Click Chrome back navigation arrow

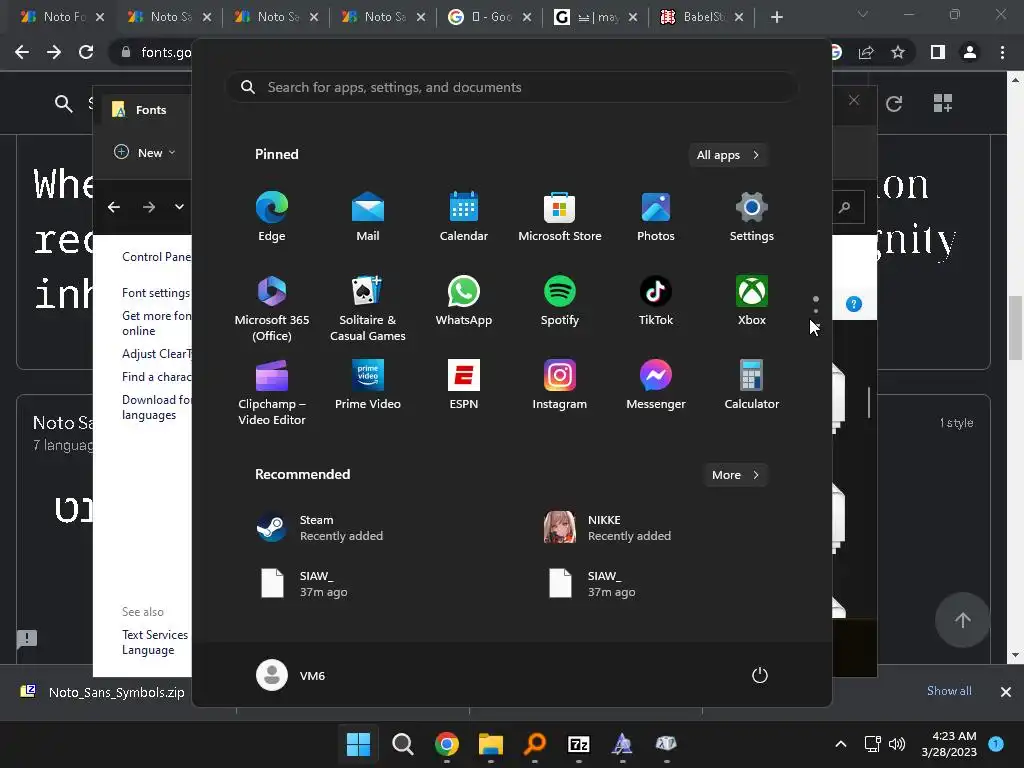pyautogui.click(x=22, y=52)
